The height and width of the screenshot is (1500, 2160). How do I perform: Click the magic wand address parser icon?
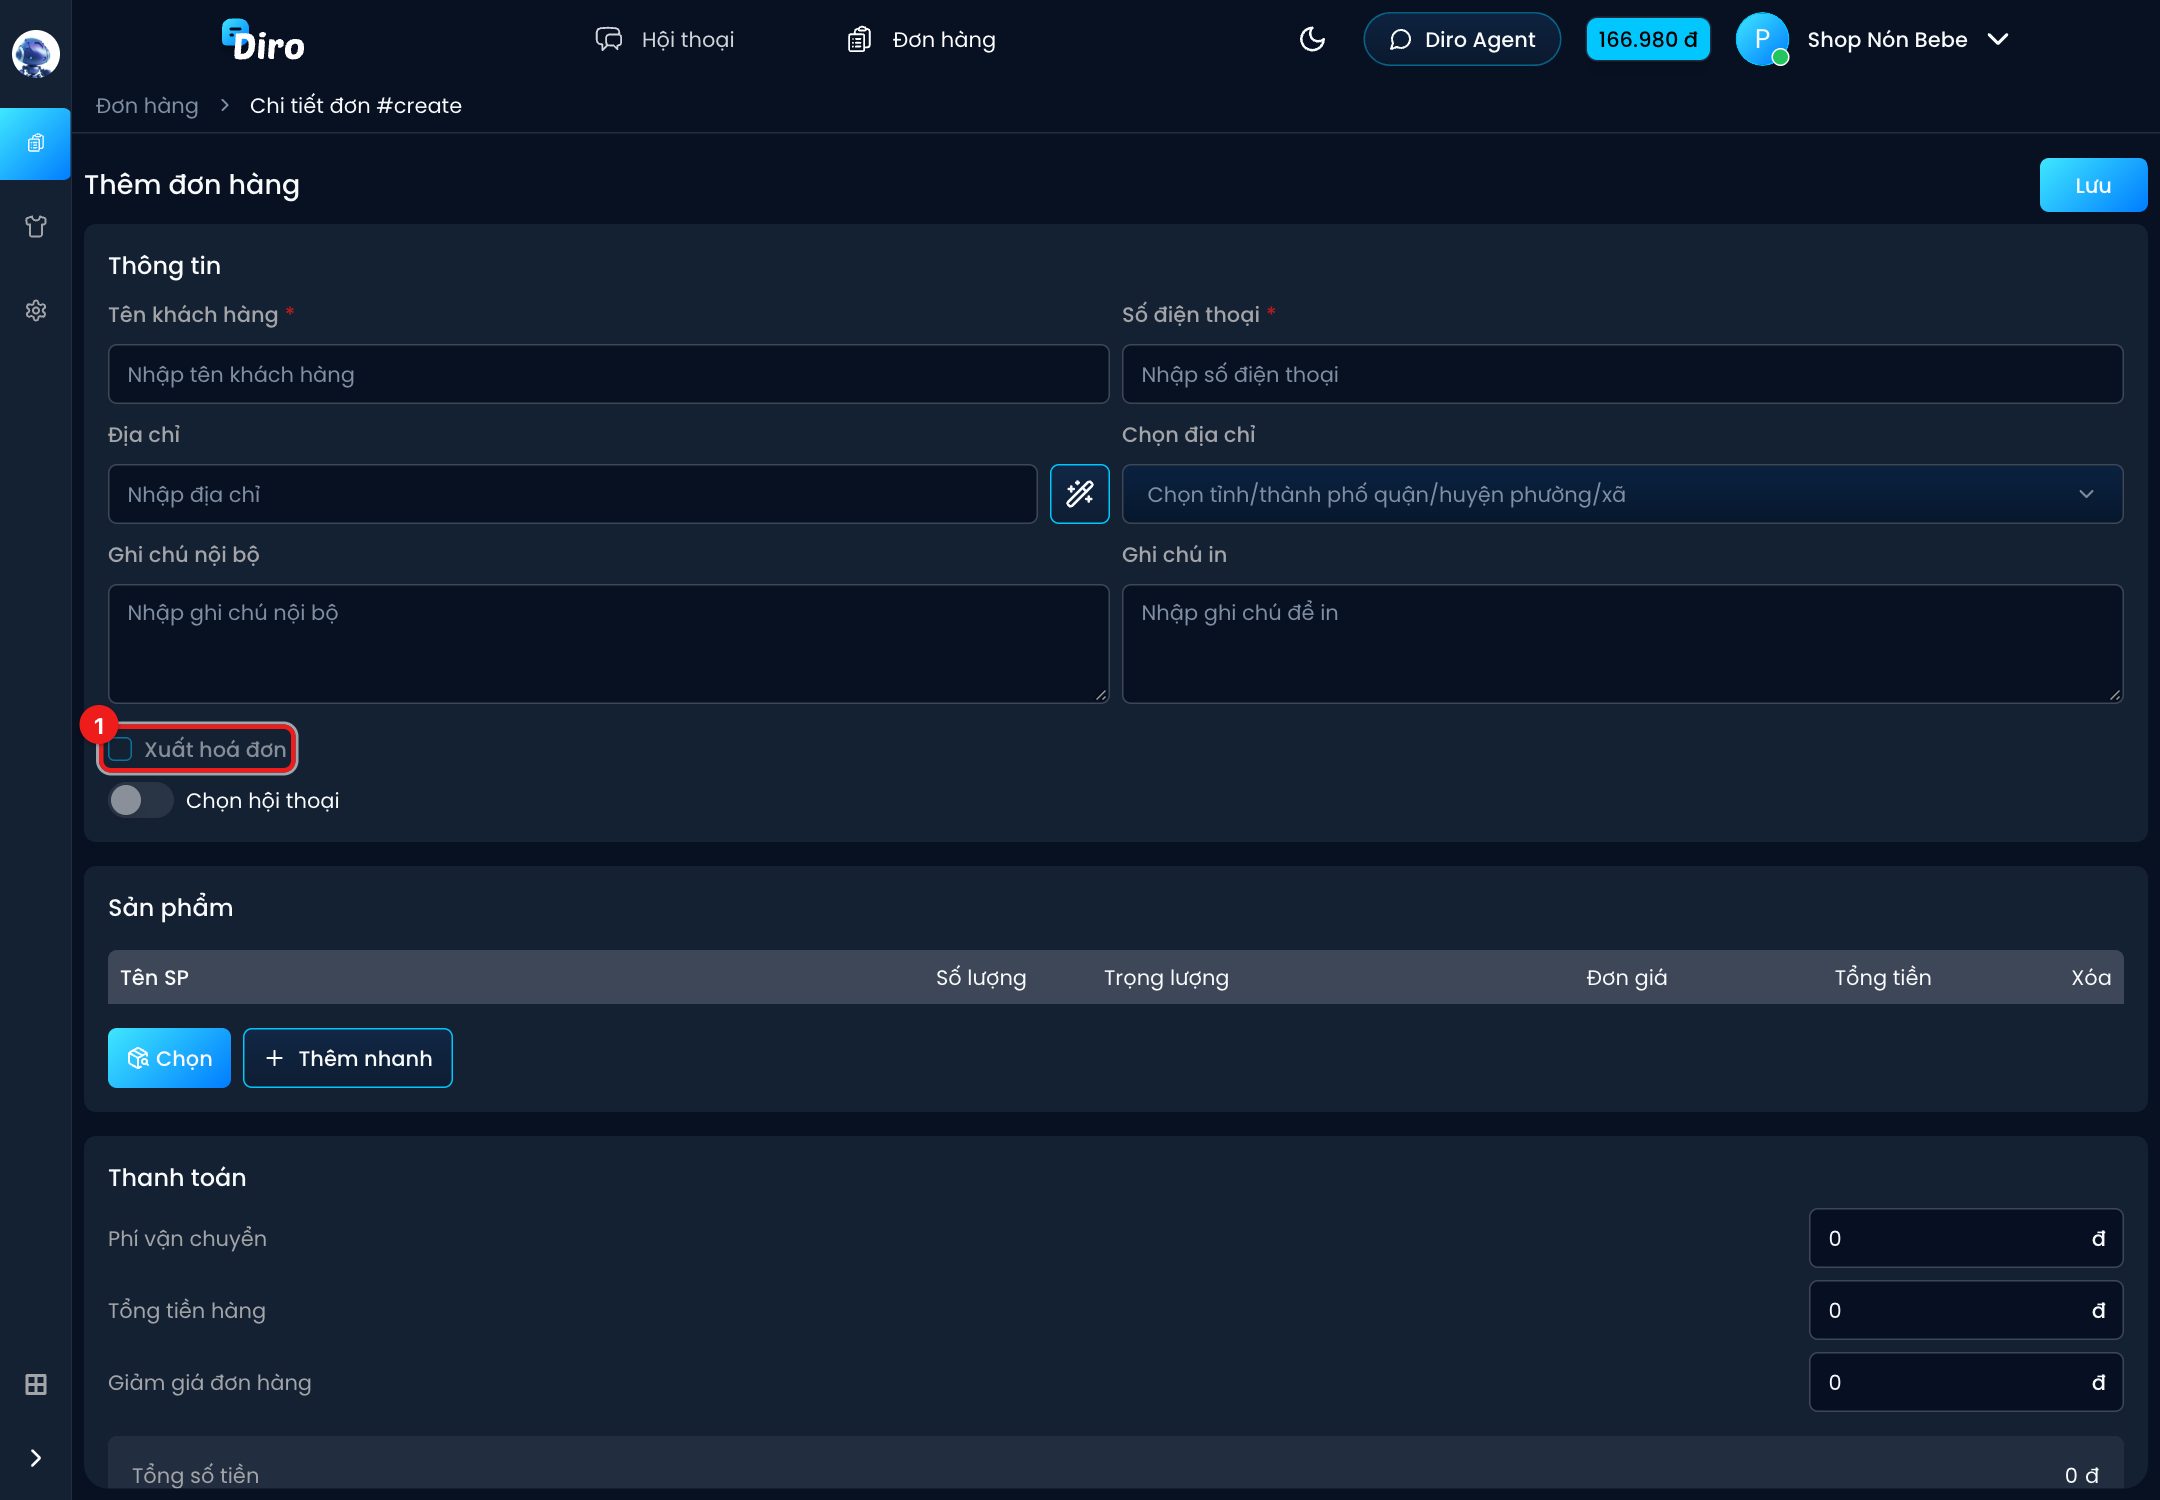click(1080, 494)
